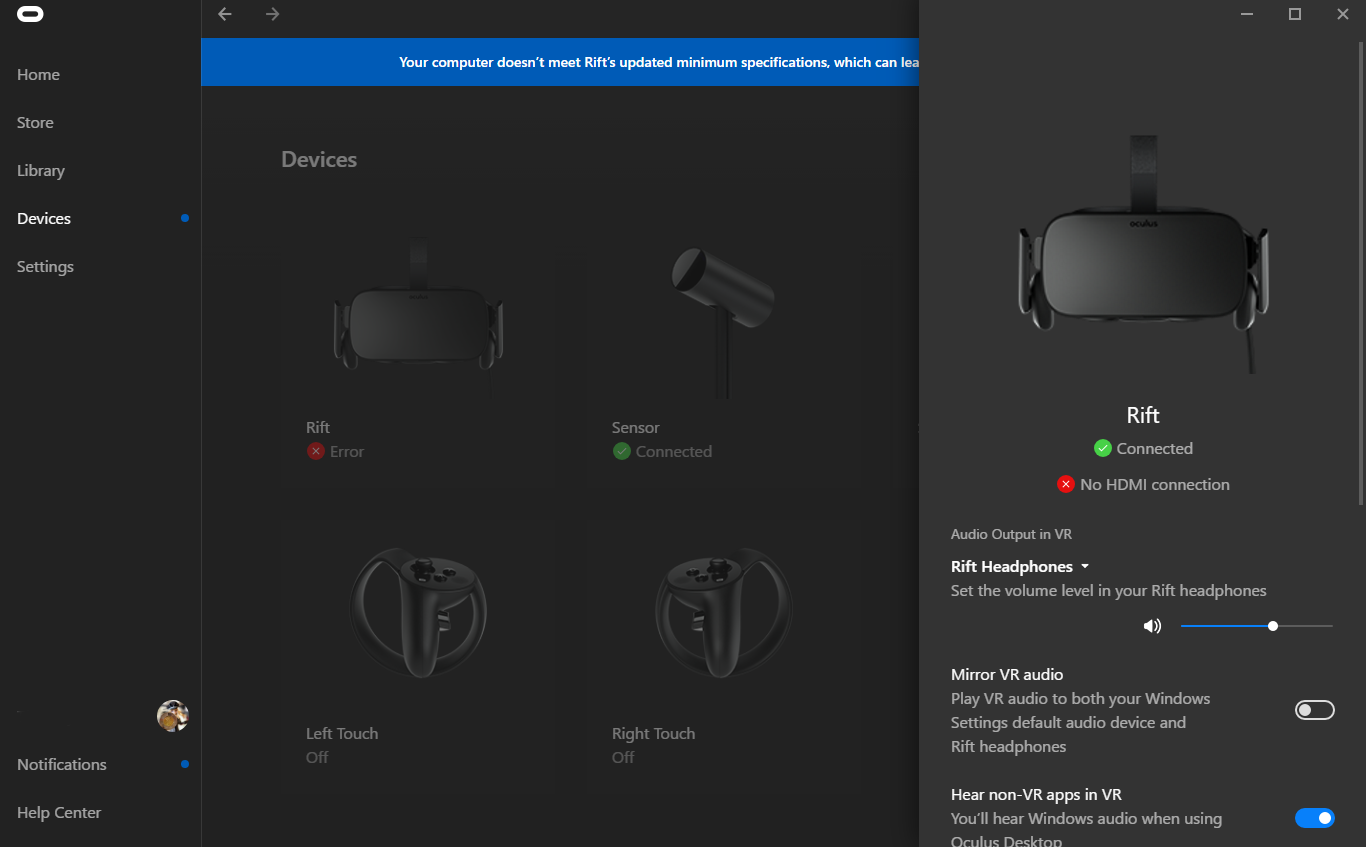
Task: Click the Rift device label
Action: coord(318,427)
